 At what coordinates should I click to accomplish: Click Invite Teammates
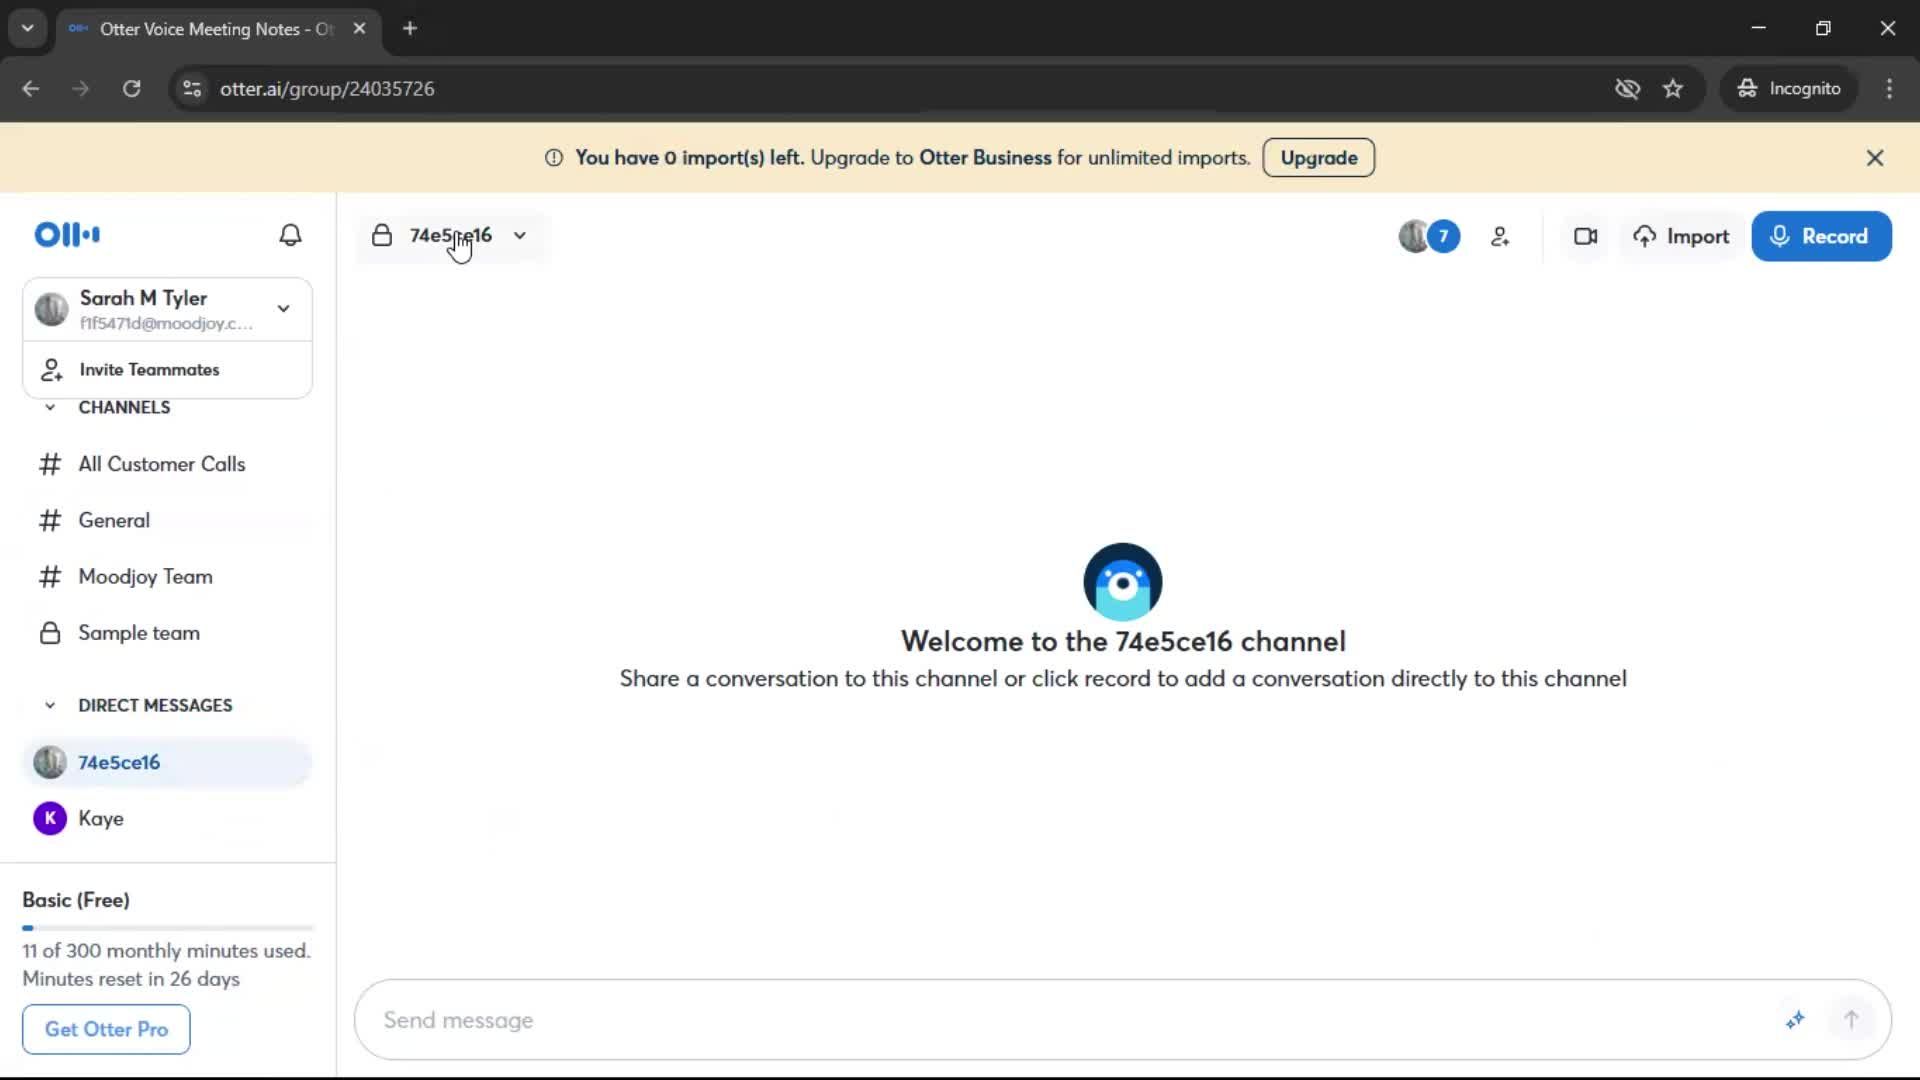pos(168,370)
